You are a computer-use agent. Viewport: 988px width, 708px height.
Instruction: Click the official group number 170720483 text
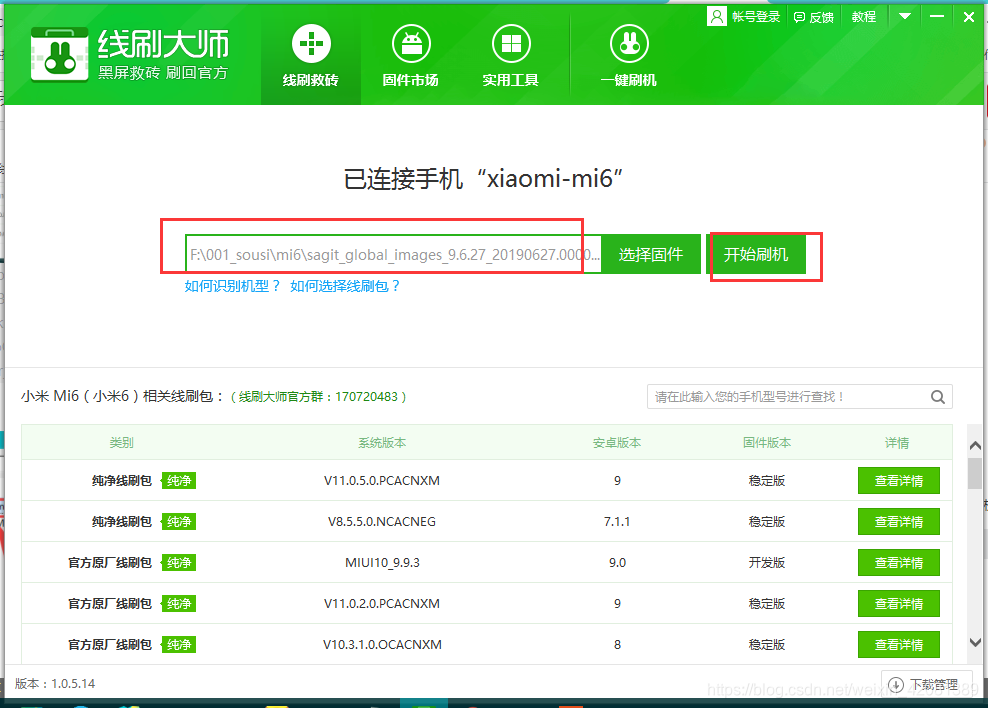(366, 397)
